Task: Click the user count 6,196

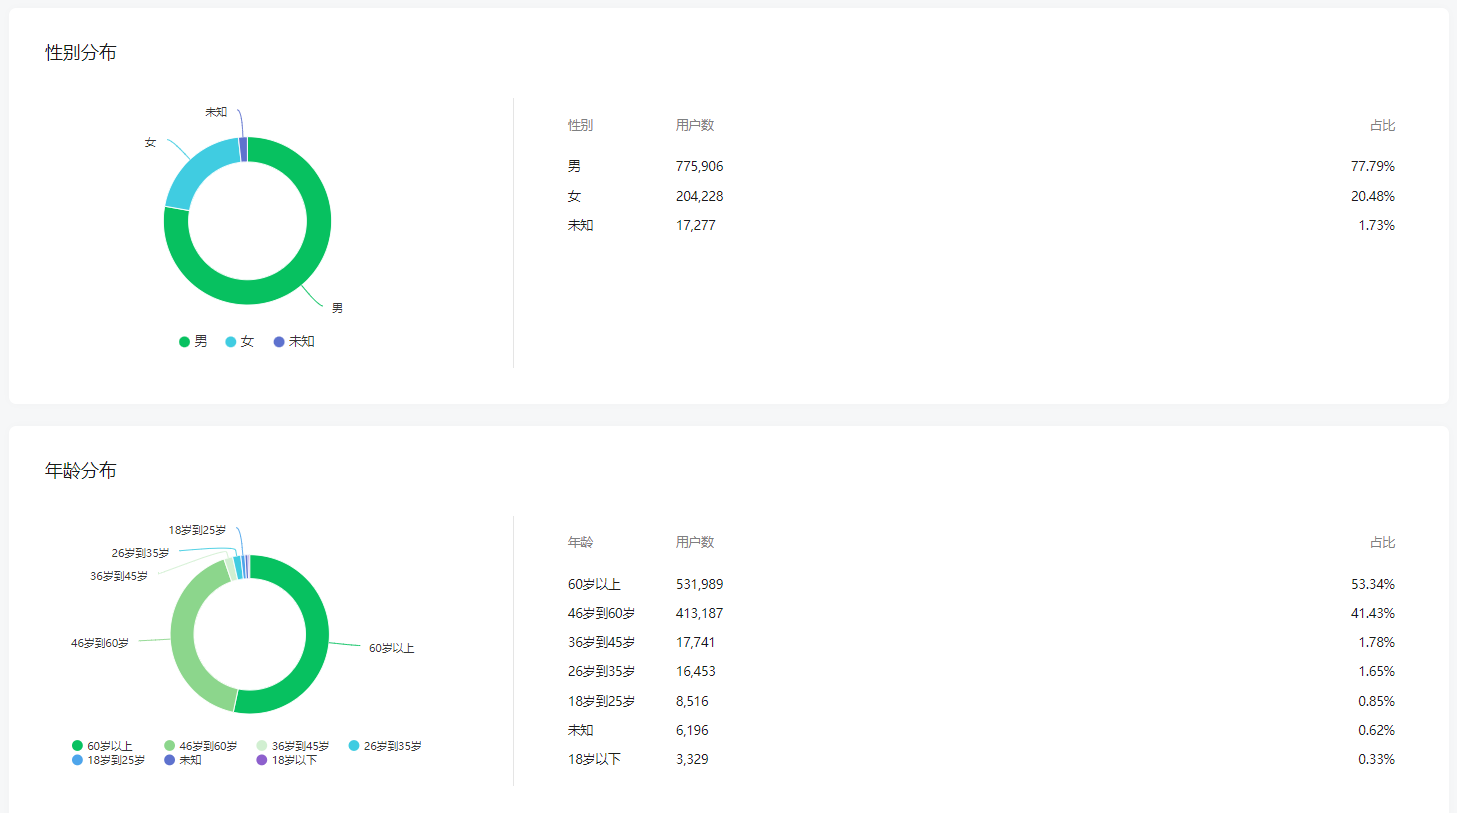Action: (692, 730)
